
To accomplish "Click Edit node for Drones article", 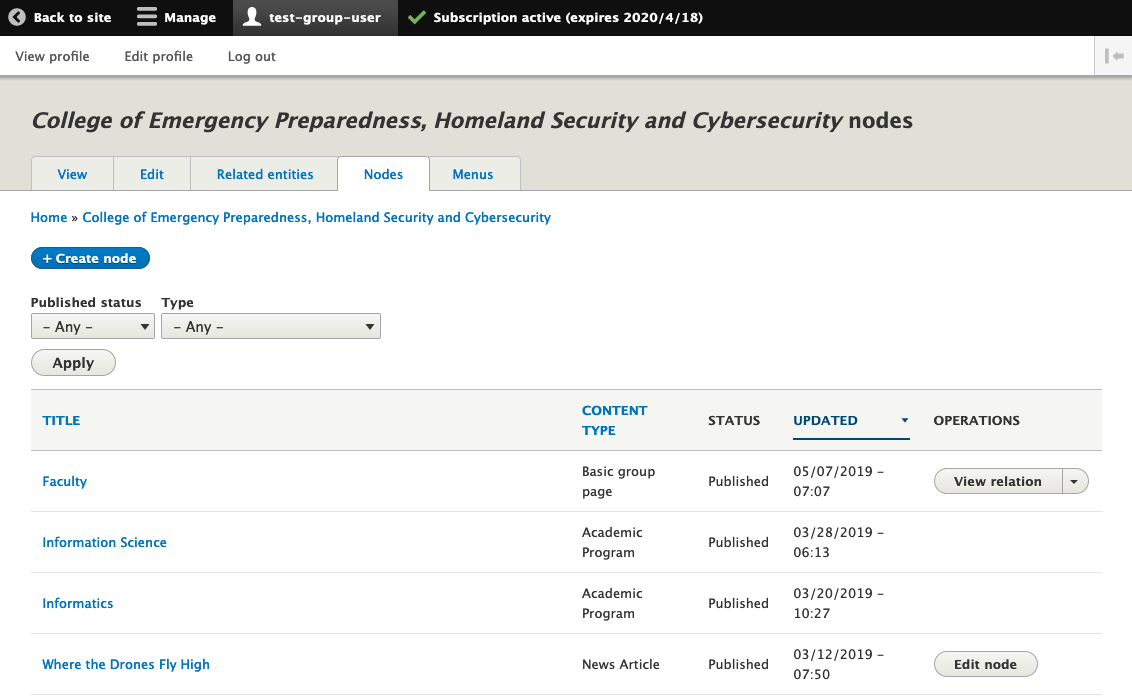I will pos(985,665).
